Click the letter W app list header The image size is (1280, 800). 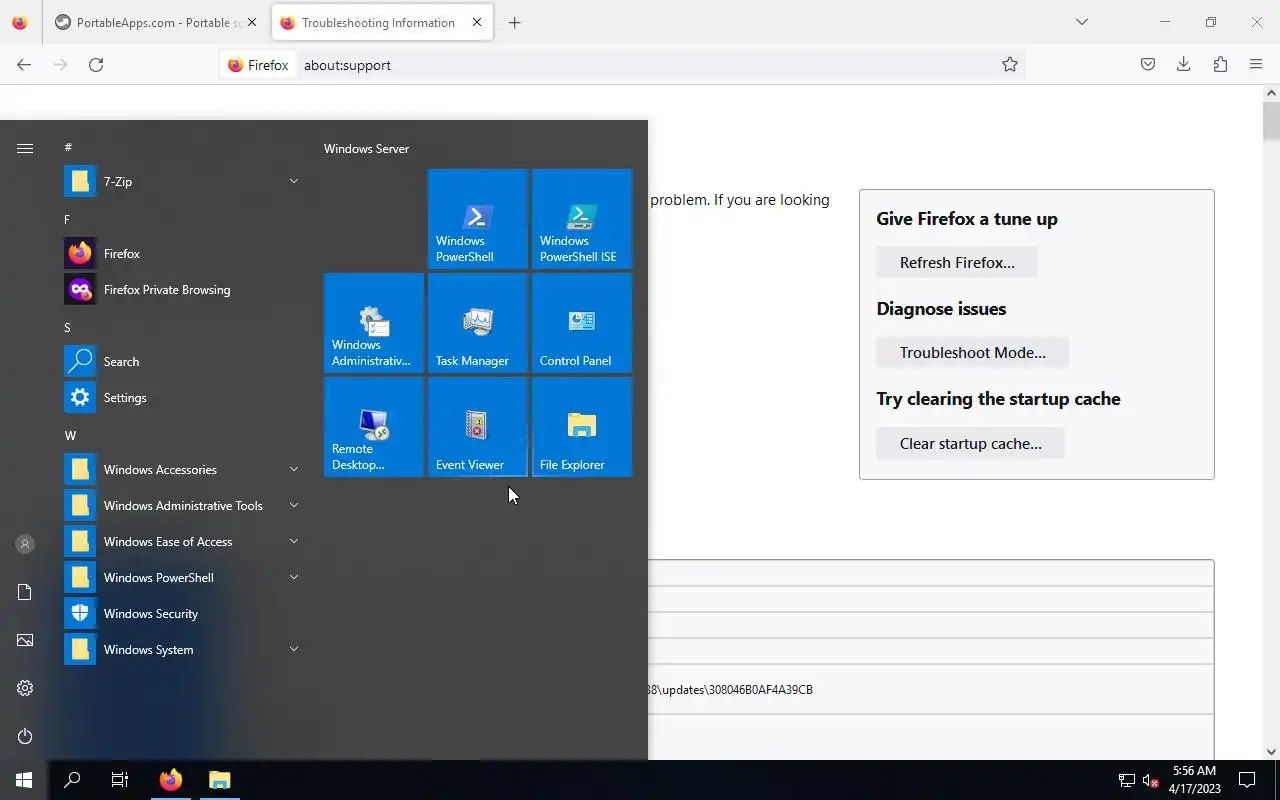click(x=70, y=435)
